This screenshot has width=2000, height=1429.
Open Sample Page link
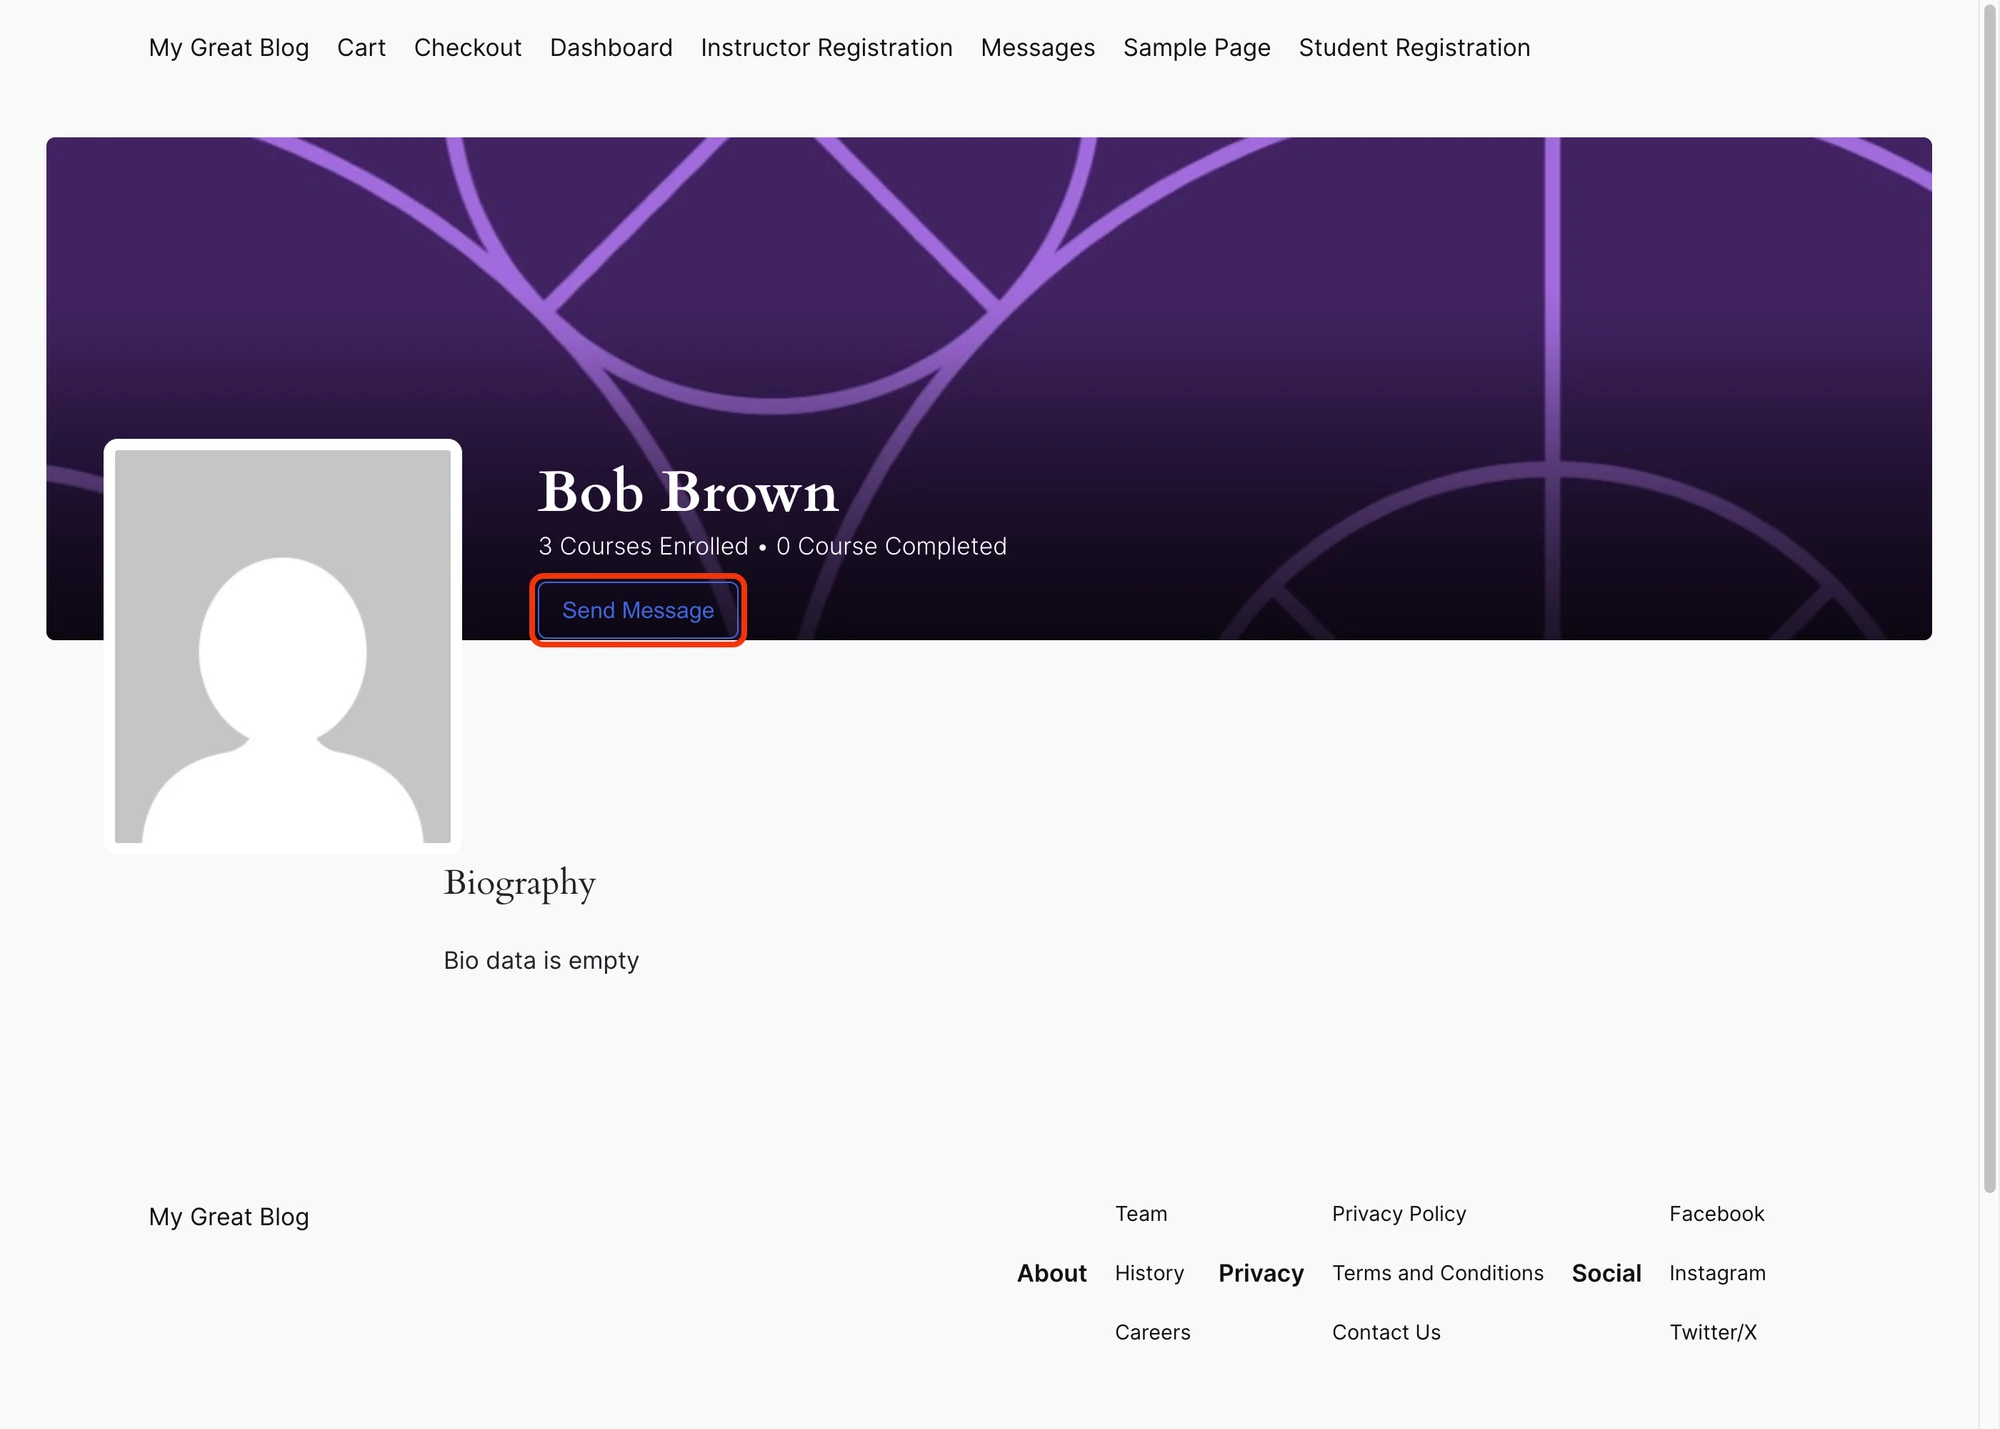pos(1197,48)
